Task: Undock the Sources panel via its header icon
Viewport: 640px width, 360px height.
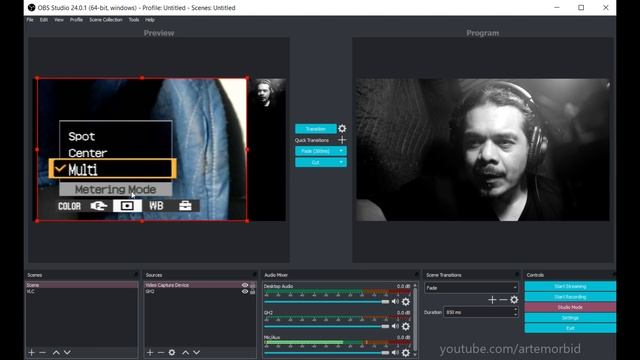Action: click(x=254, y=275)
